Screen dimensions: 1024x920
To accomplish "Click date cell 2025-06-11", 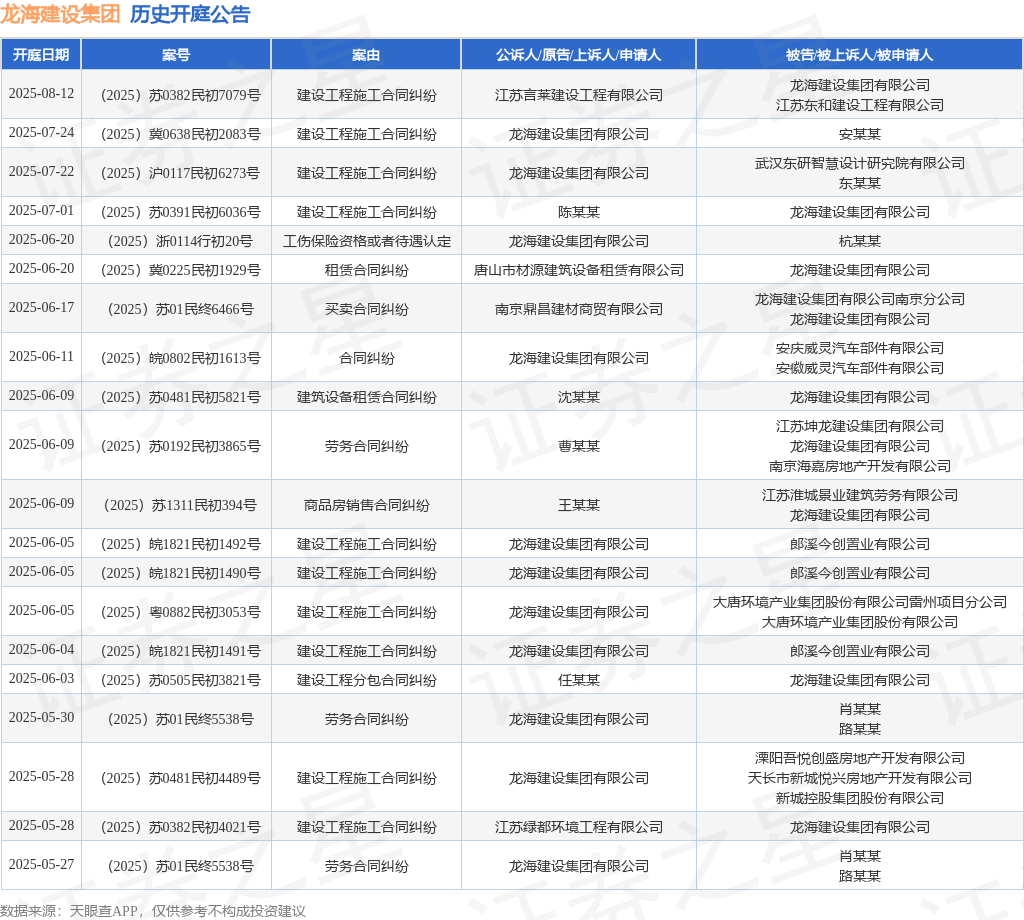I will tap(41, 356).
